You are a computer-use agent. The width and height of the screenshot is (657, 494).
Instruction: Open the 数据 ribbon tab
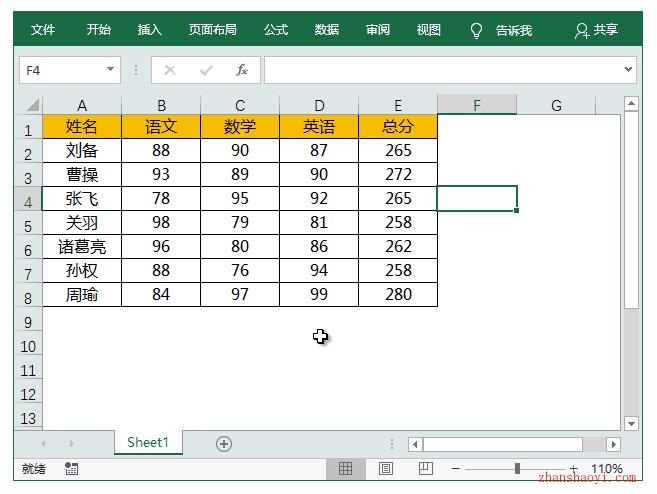click(327, 30)
